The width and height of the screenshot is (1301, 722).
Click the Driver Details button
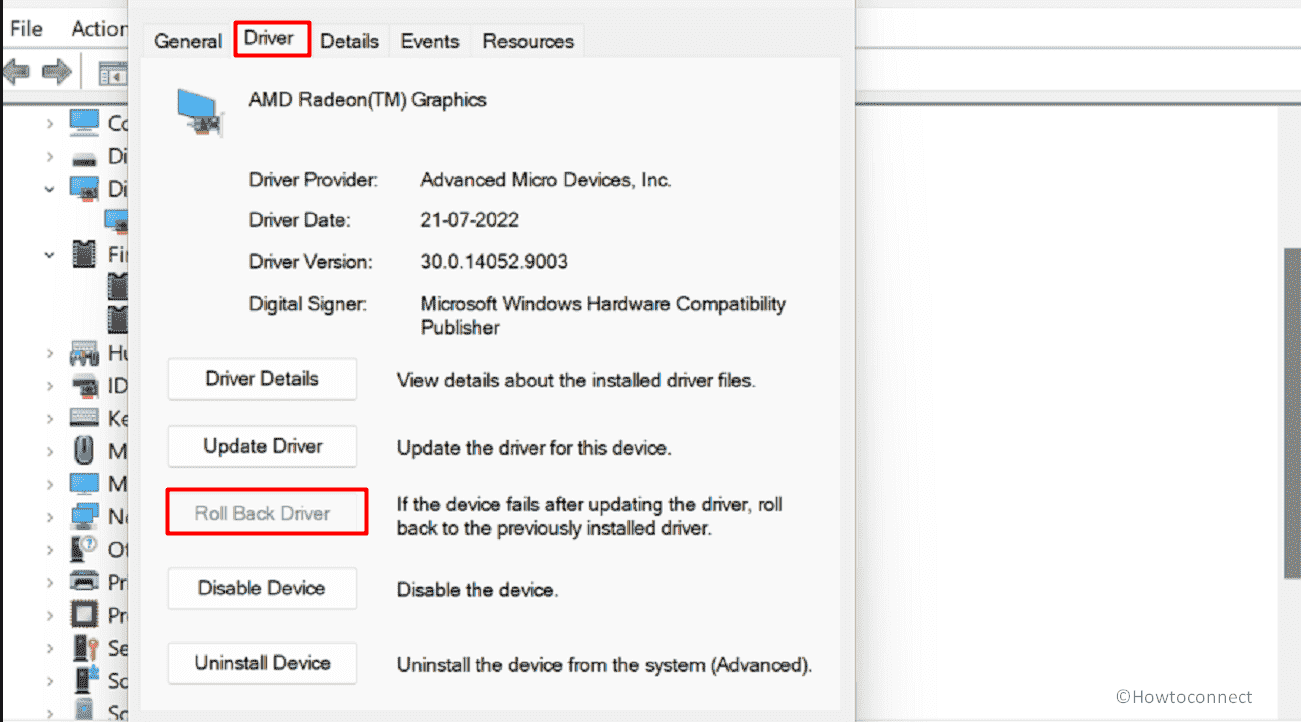coord(262,379)
